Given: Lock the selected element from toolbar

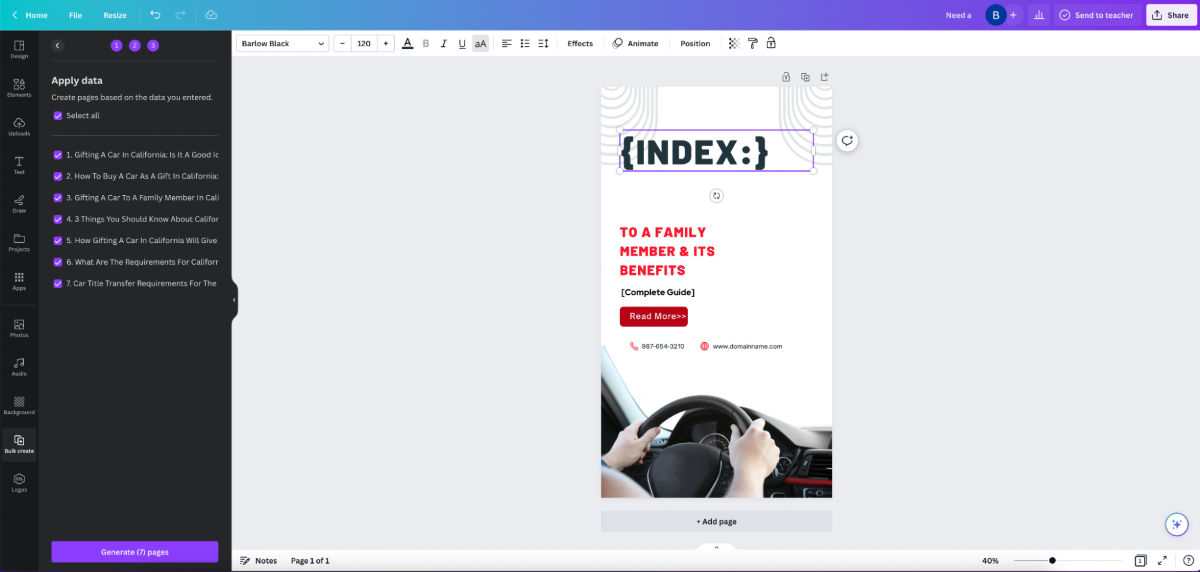Looking at the screenshot, I should pyautogui.click(x=771, y=44).
